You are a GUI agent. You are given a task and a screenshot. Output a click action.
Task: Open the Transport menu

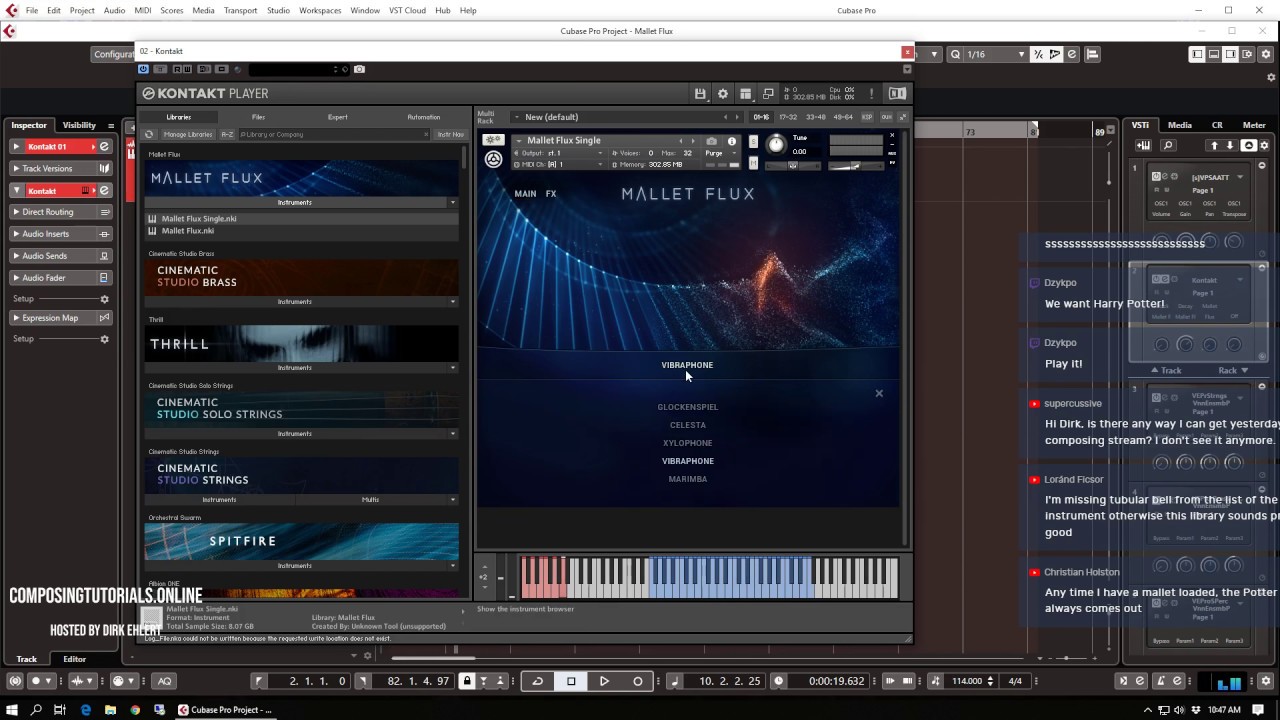pyautogui.click(x=240, y=10)
